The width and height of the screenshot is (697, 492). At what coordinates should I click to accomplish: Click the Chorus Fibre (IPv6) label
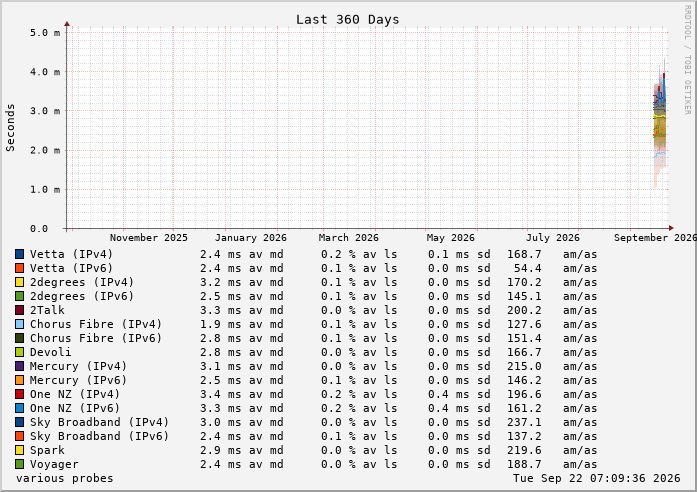(96, 338)
